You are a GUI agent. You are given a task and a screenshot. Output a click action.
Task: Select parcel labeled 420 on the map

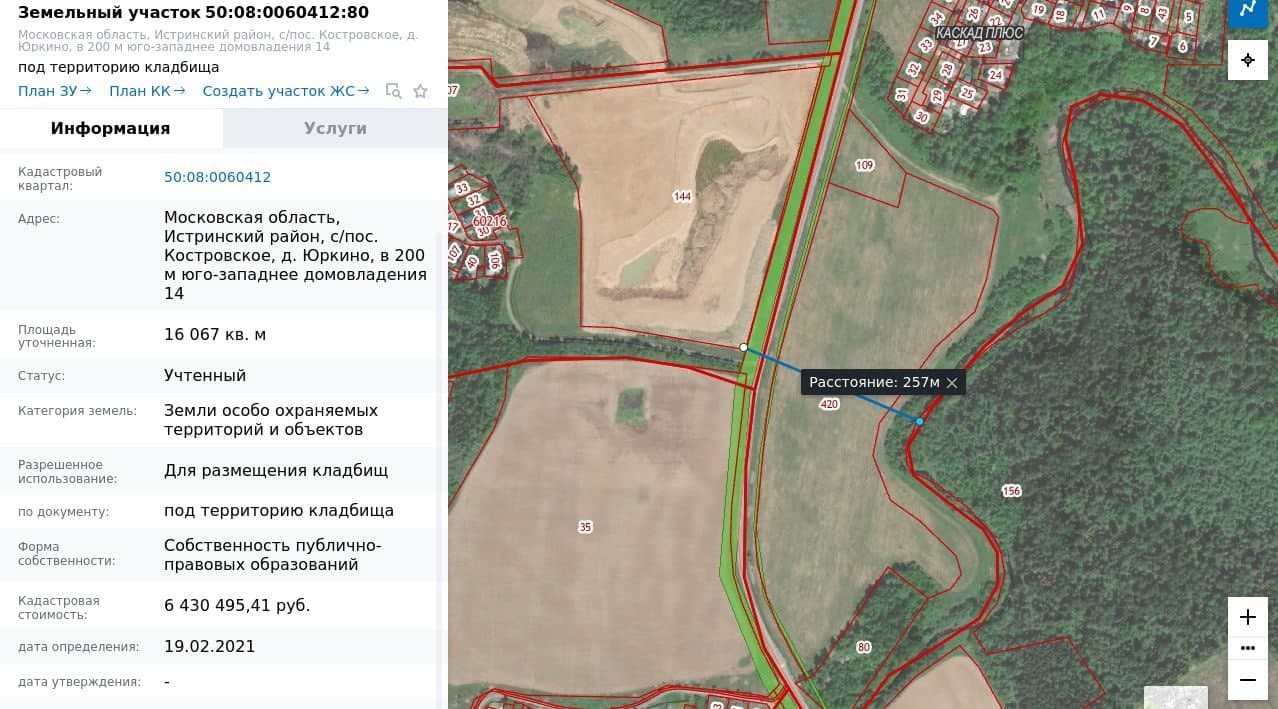(829, 404)
